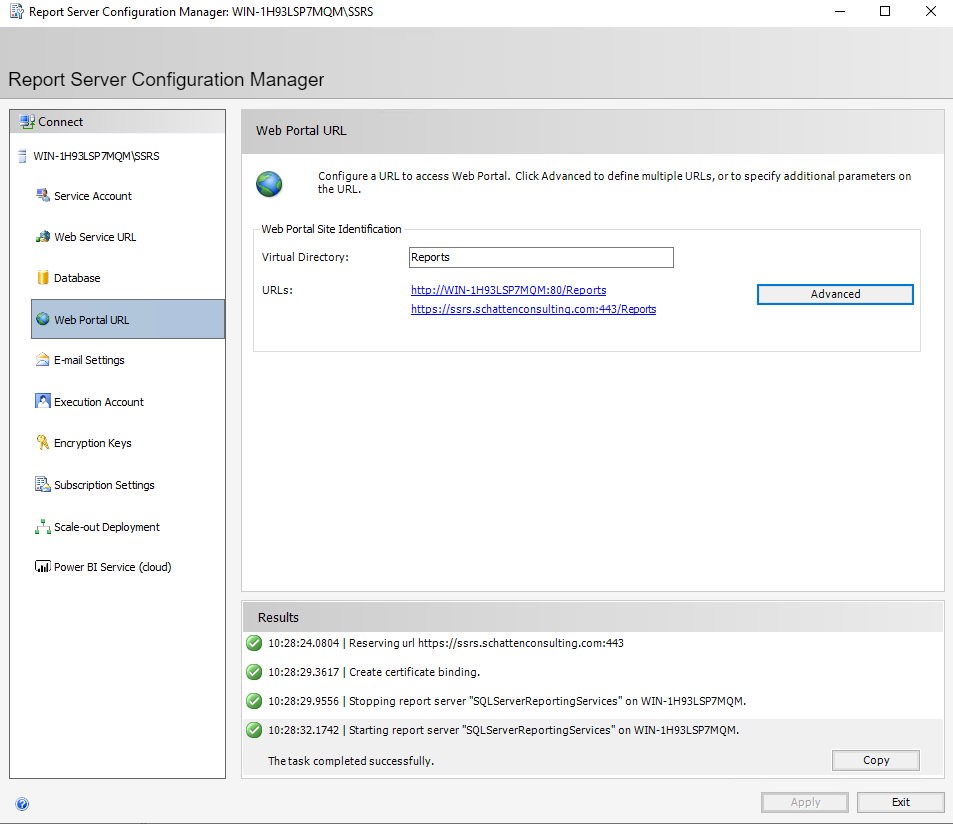Image resolution: width=953 pixels, height=824 pixels.
Task: Click the Virtual Directory text field
Action: pyautogui.click(x=540, y=257)
